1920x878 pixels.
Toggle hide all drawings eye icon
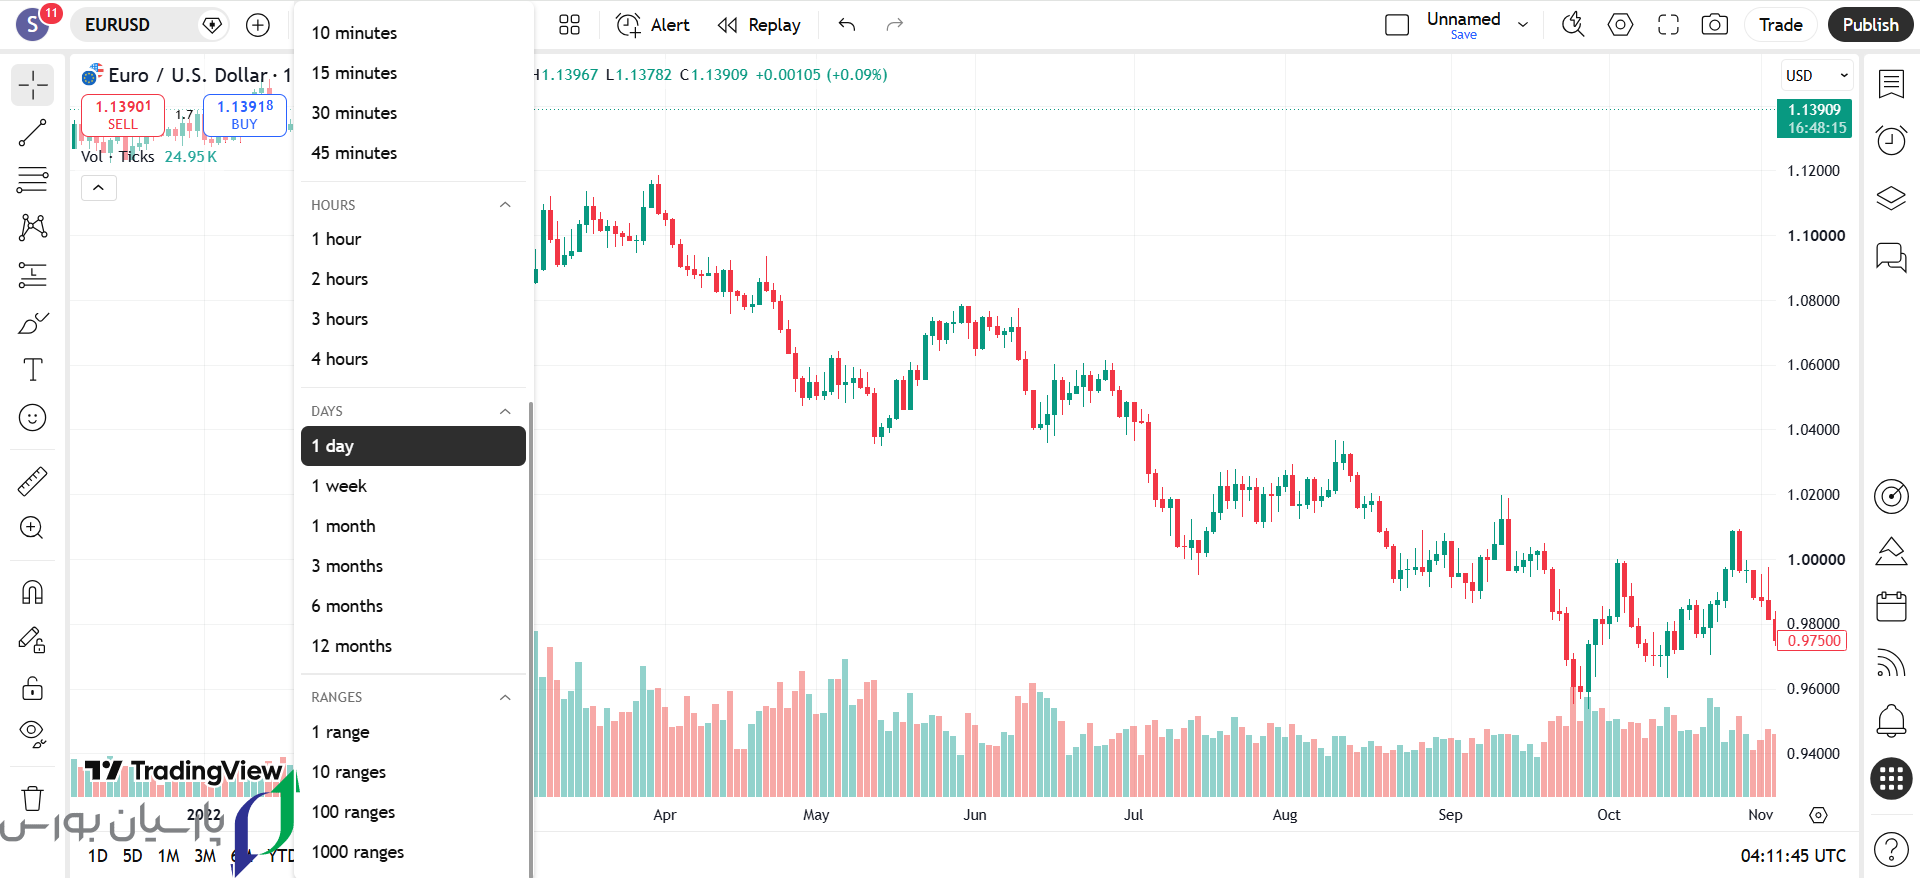point(32,735)
